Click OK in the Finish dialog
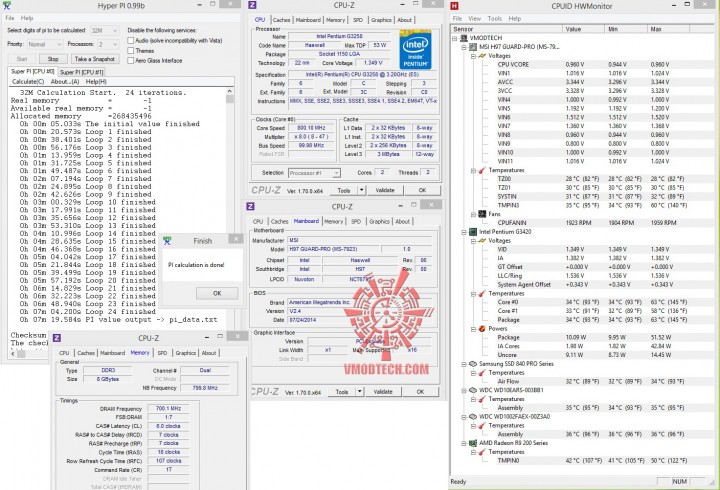Screen dimensions: 720x490 point(217,293)
